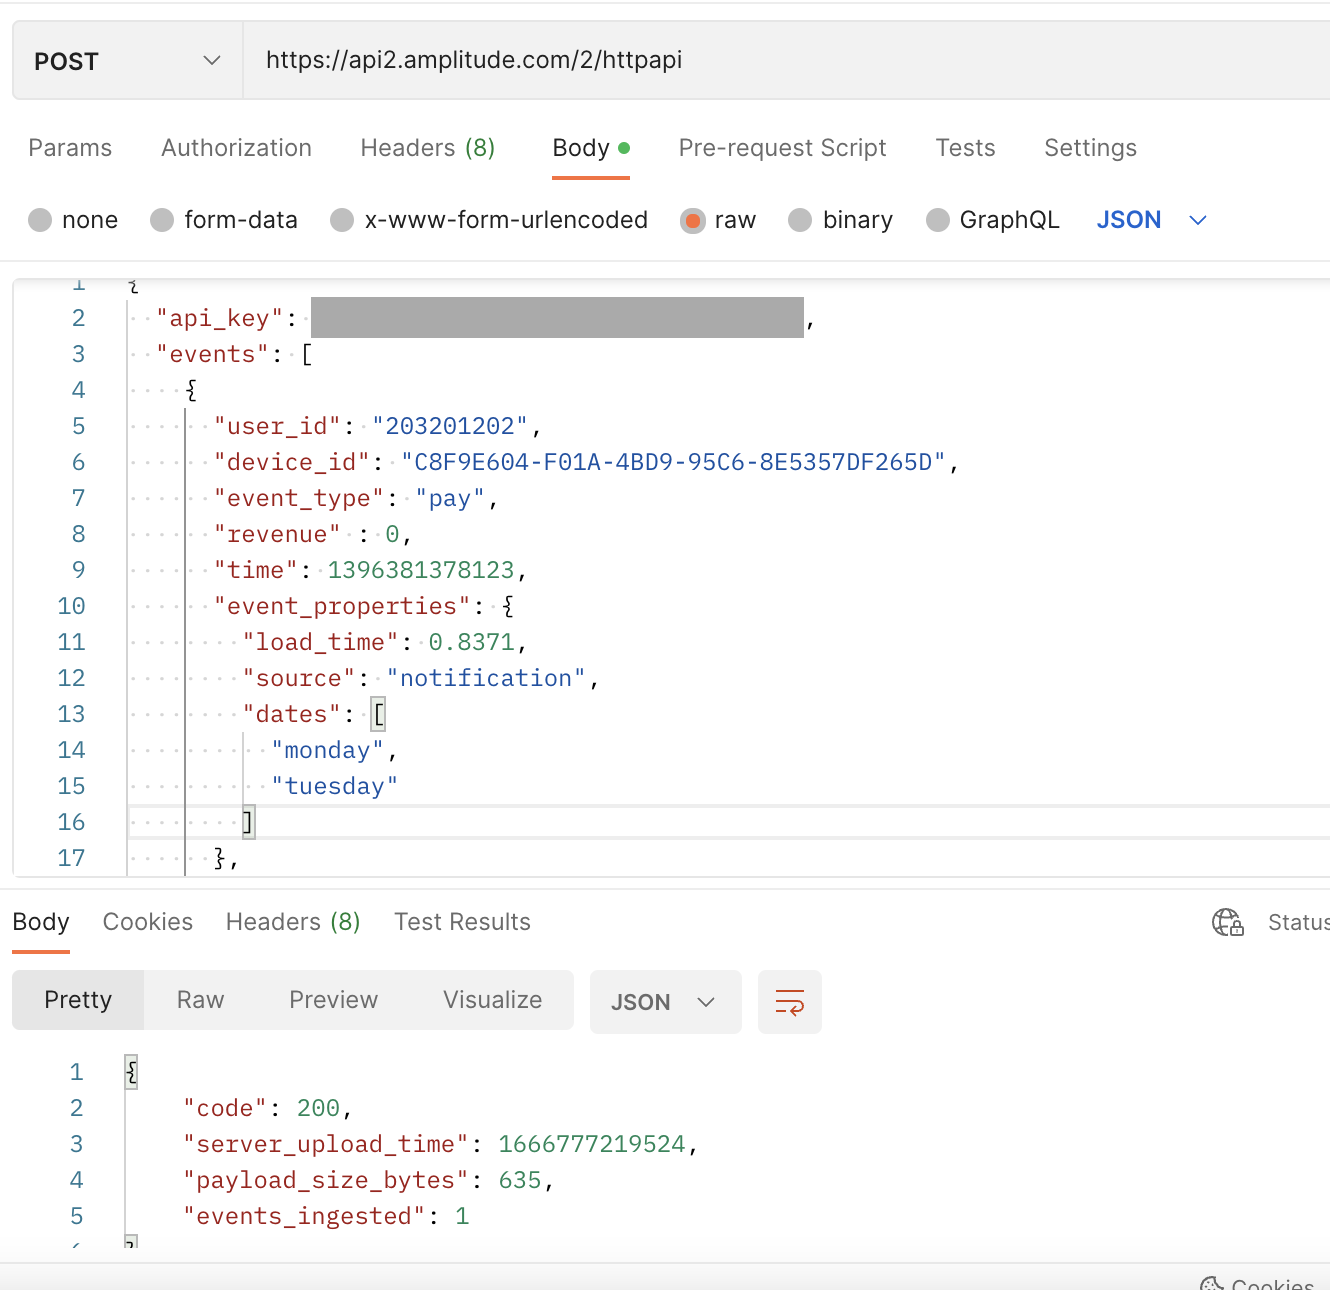Expand the request body JSON format dropdown
The width and height of the screenshot is (1330, 1290).
point(1152,220)
